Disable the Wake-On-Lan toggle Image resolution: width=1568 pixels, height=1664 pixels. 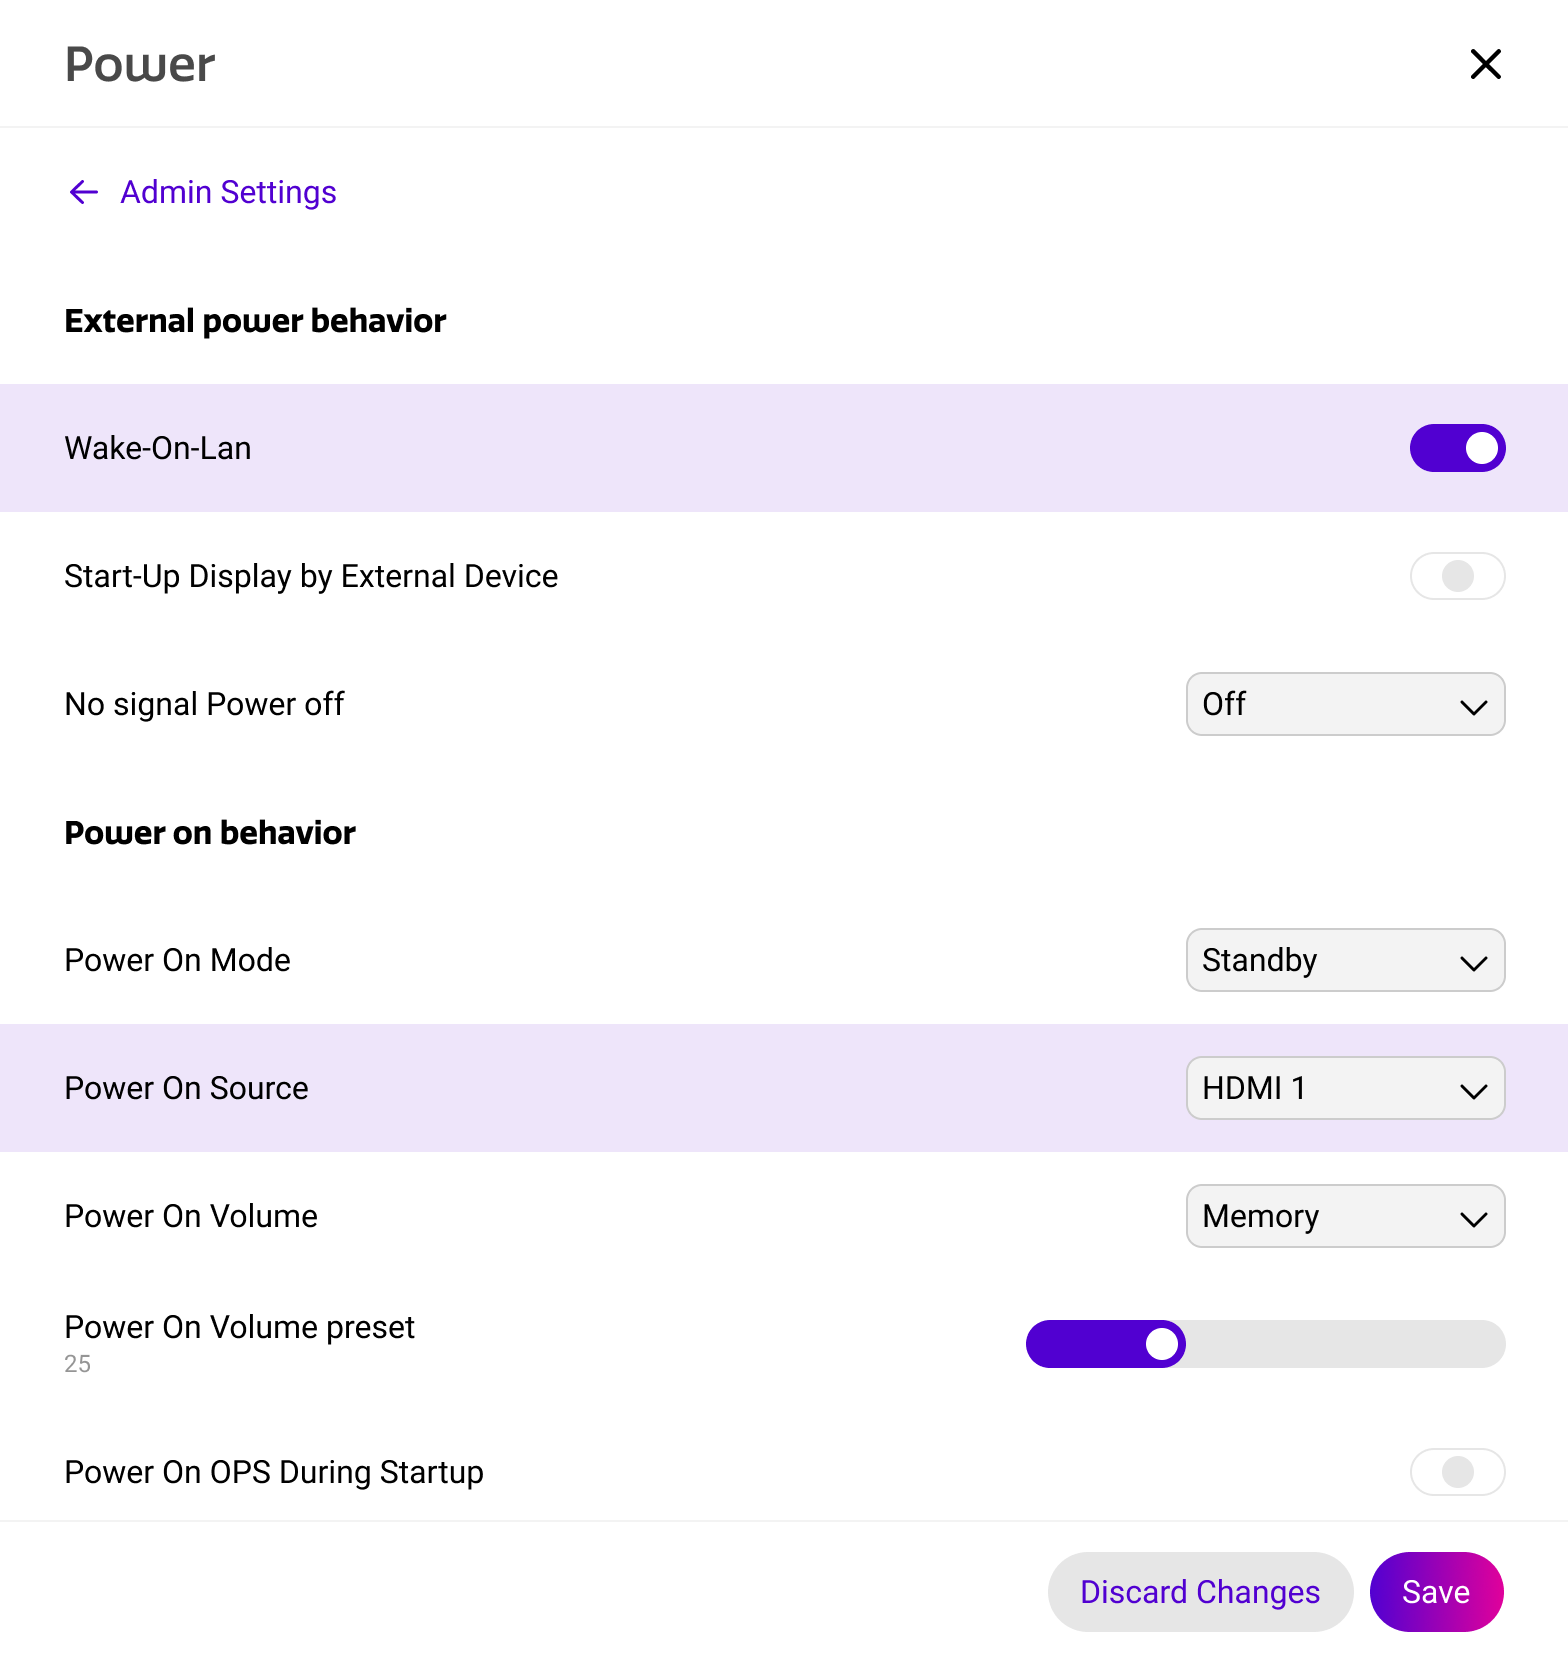point(1457,448)
